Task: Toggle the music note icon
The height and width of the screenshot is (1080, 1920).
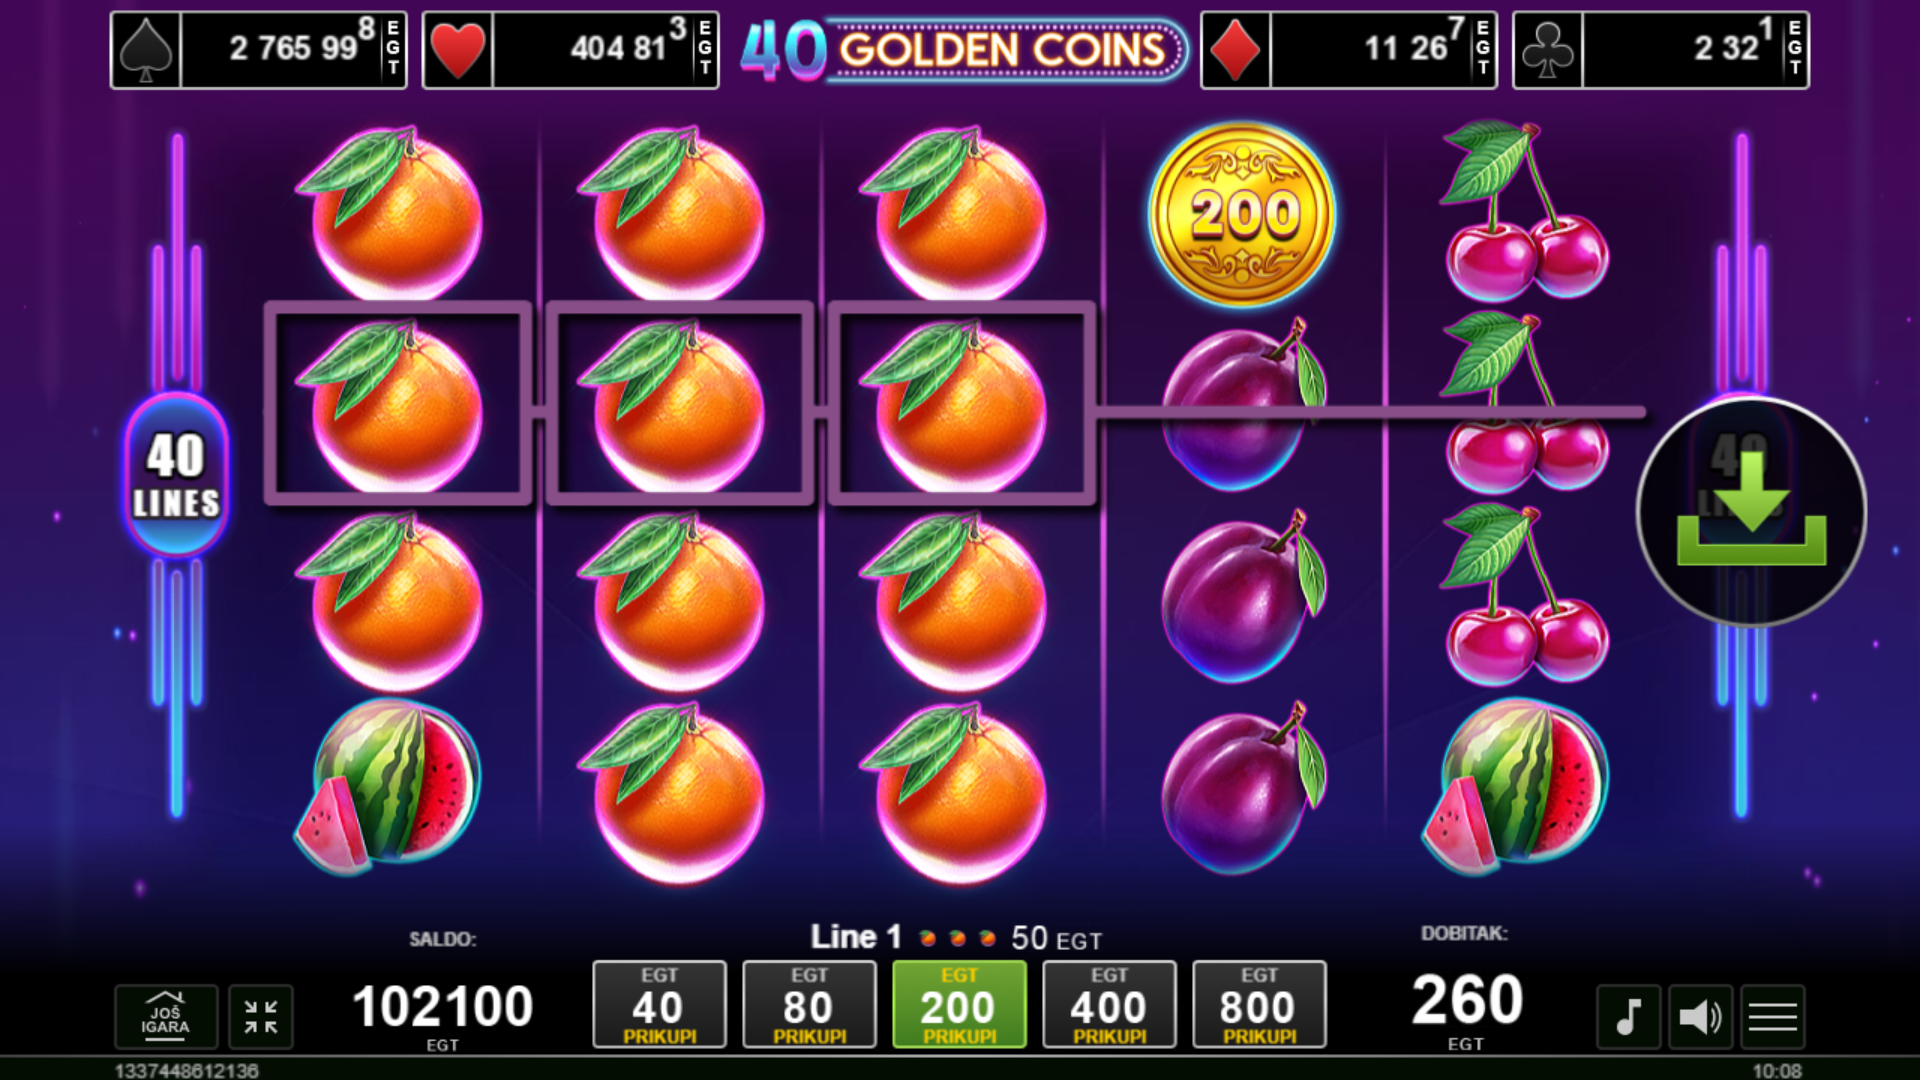Action: [1628, 1017]
